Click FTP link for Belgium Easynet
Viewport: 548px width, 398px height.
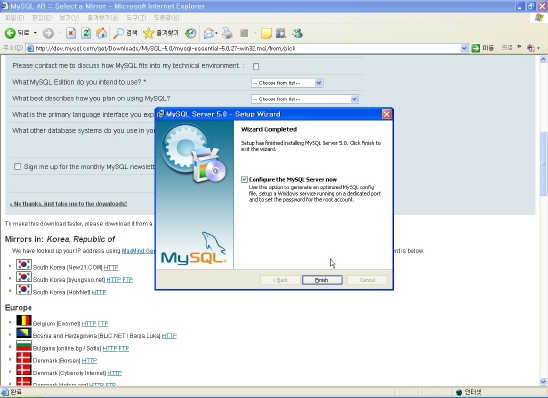point(103,324)
